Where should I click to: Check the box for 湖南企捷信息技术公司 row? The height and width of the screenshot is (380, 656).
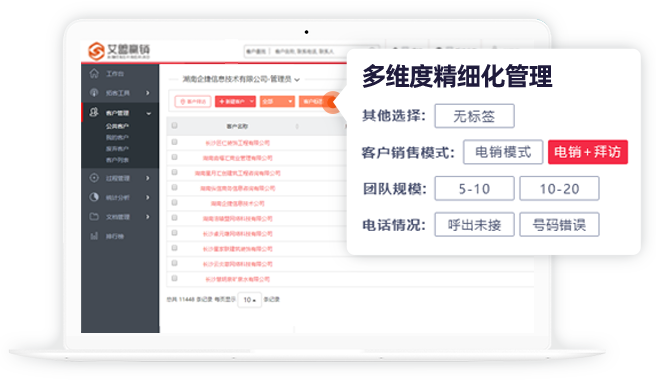click(x=174, y=203)
